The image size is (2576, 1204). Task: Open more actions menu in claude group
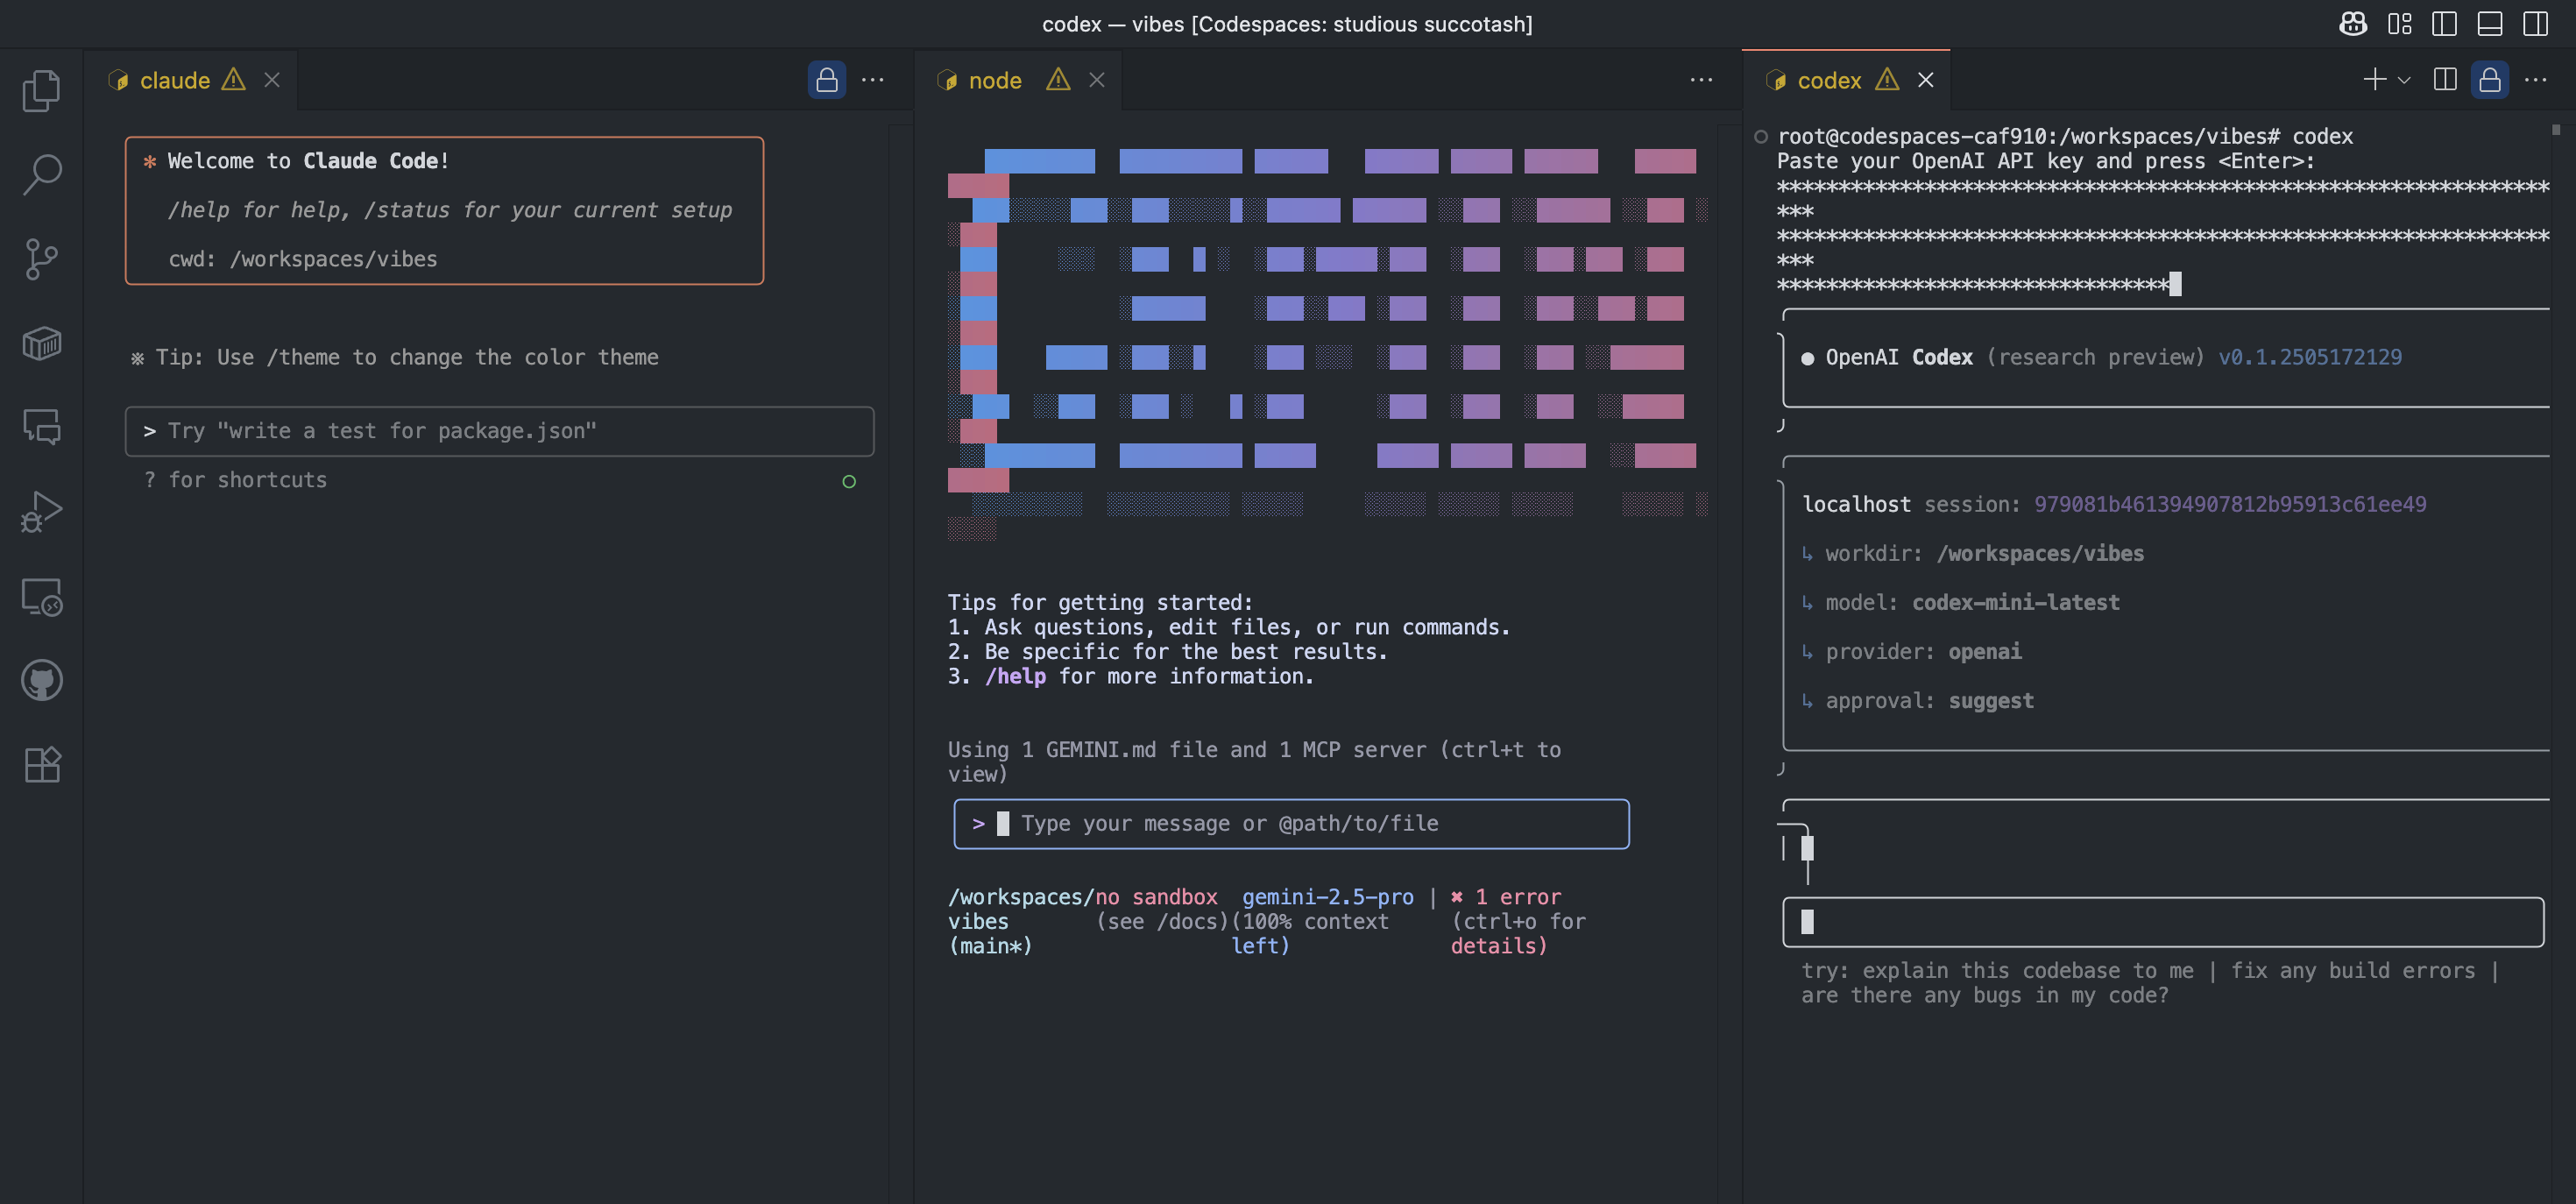click(872, 80)
